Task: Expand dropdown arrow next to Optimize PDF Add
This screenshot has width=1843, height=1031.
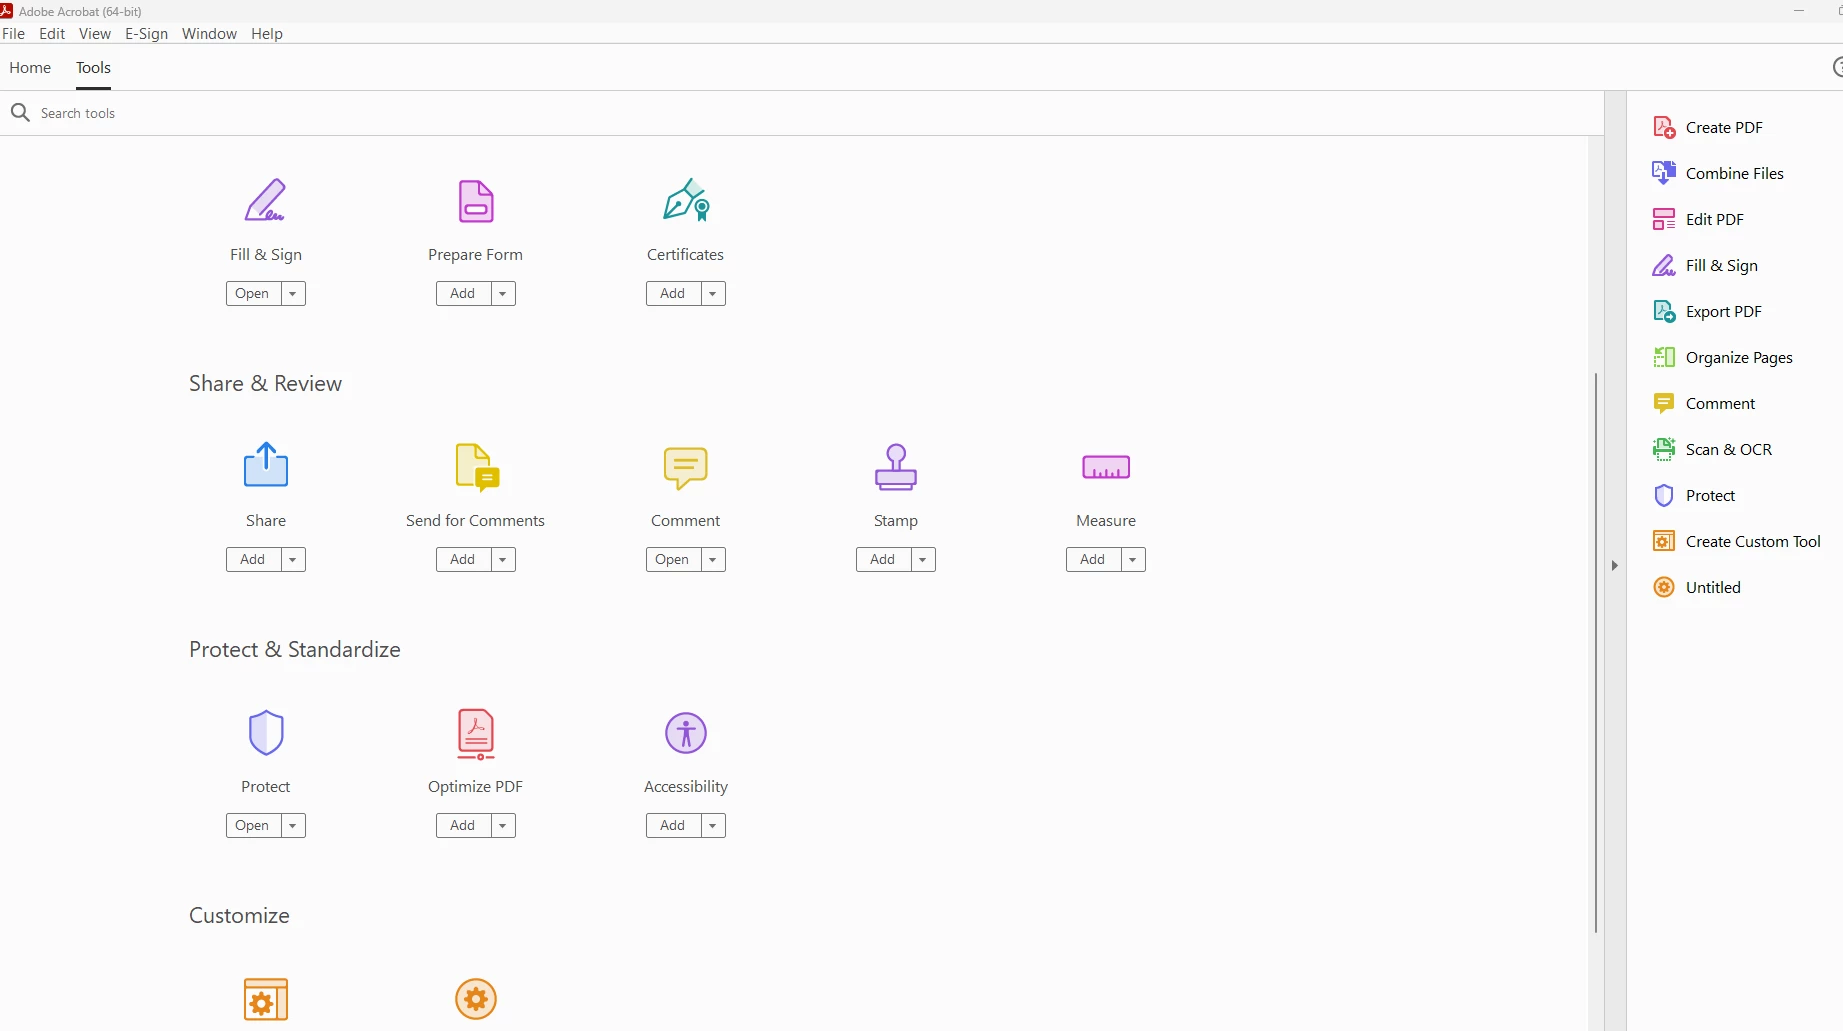Action: (502, 826)
